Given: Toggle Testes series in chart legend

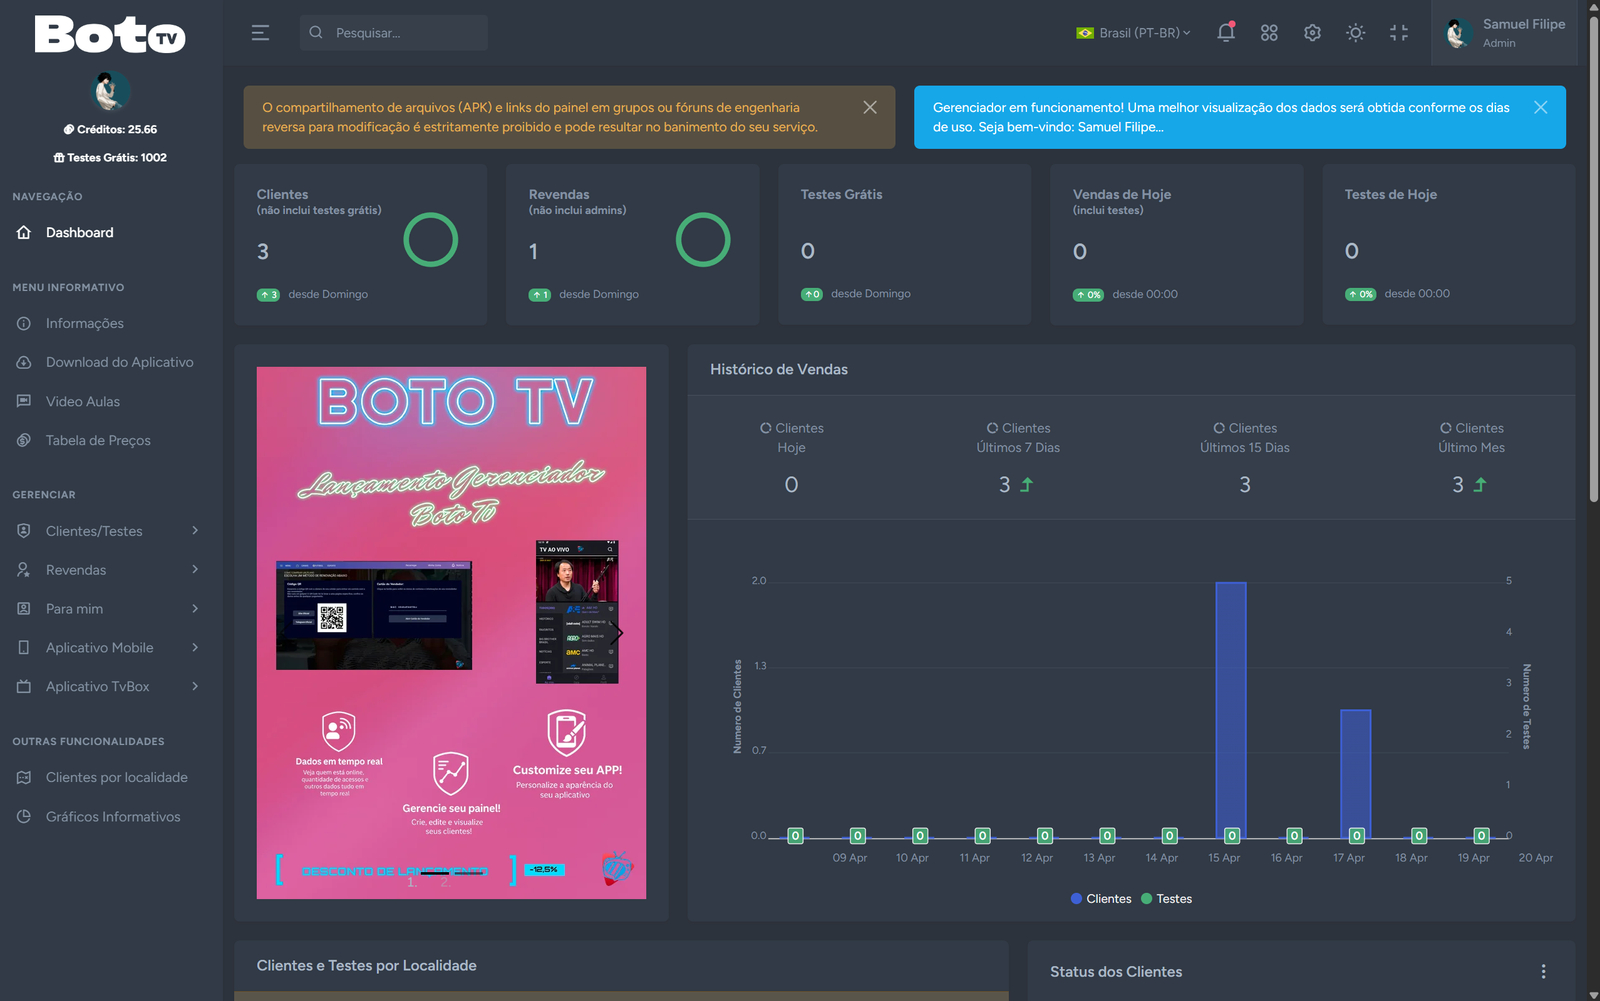Looking at the screenshot, I should (1167, 899).
